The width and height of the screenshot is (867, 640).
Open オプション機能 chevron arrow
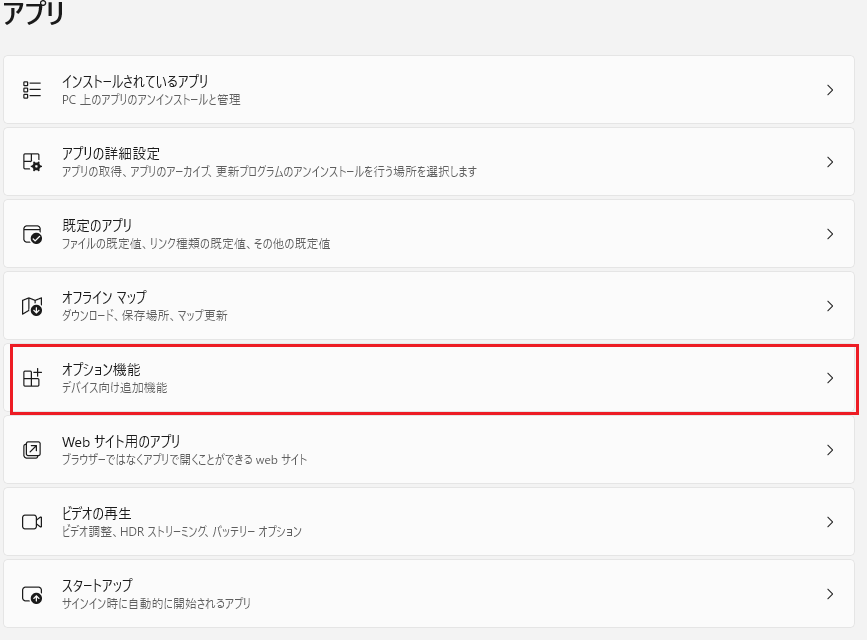point(829,378)
